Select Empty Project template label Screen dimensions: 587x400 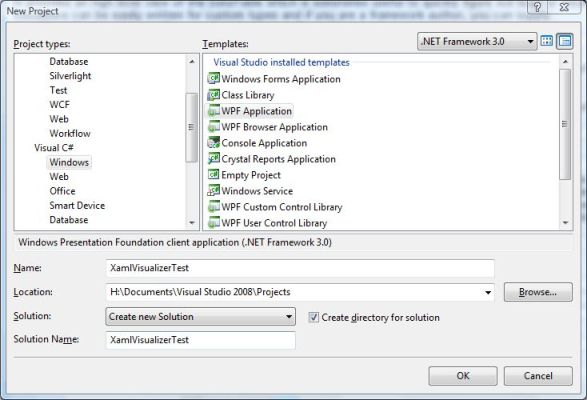[x=251, y=175]
